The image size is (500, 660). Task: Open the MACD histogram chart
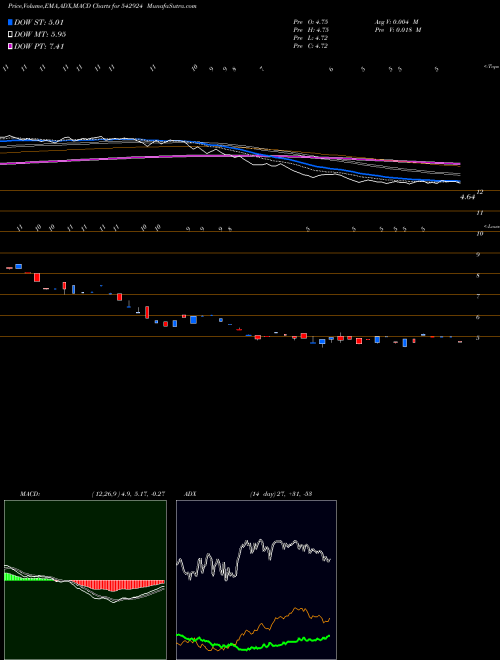85,580
